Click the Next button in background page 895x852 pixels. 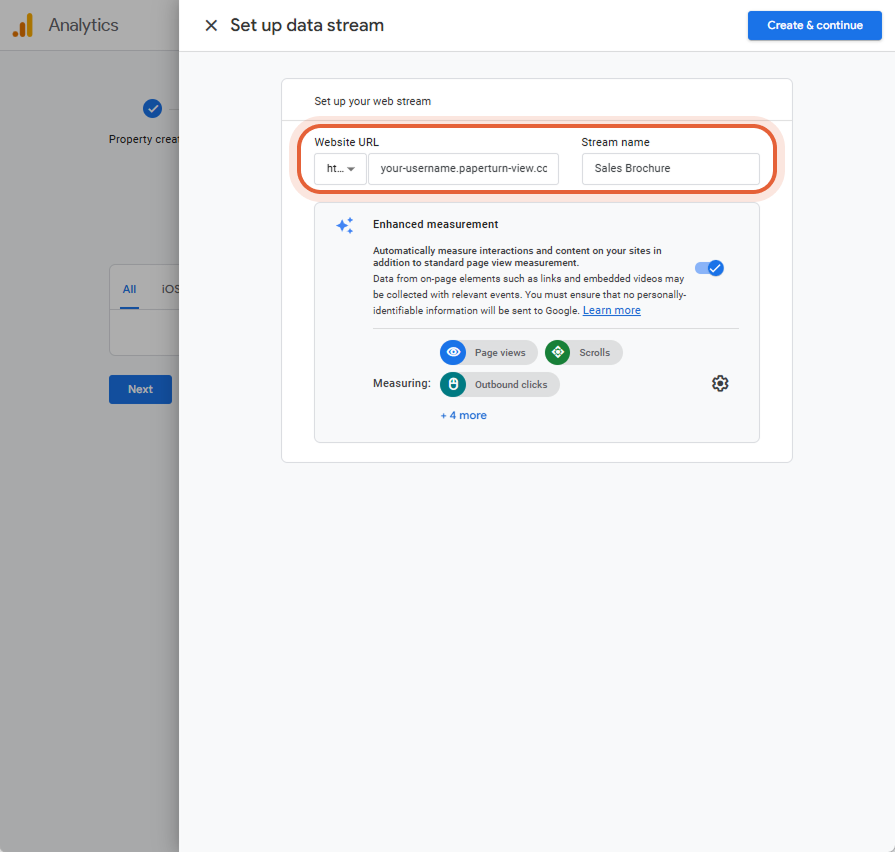[140, 389]
